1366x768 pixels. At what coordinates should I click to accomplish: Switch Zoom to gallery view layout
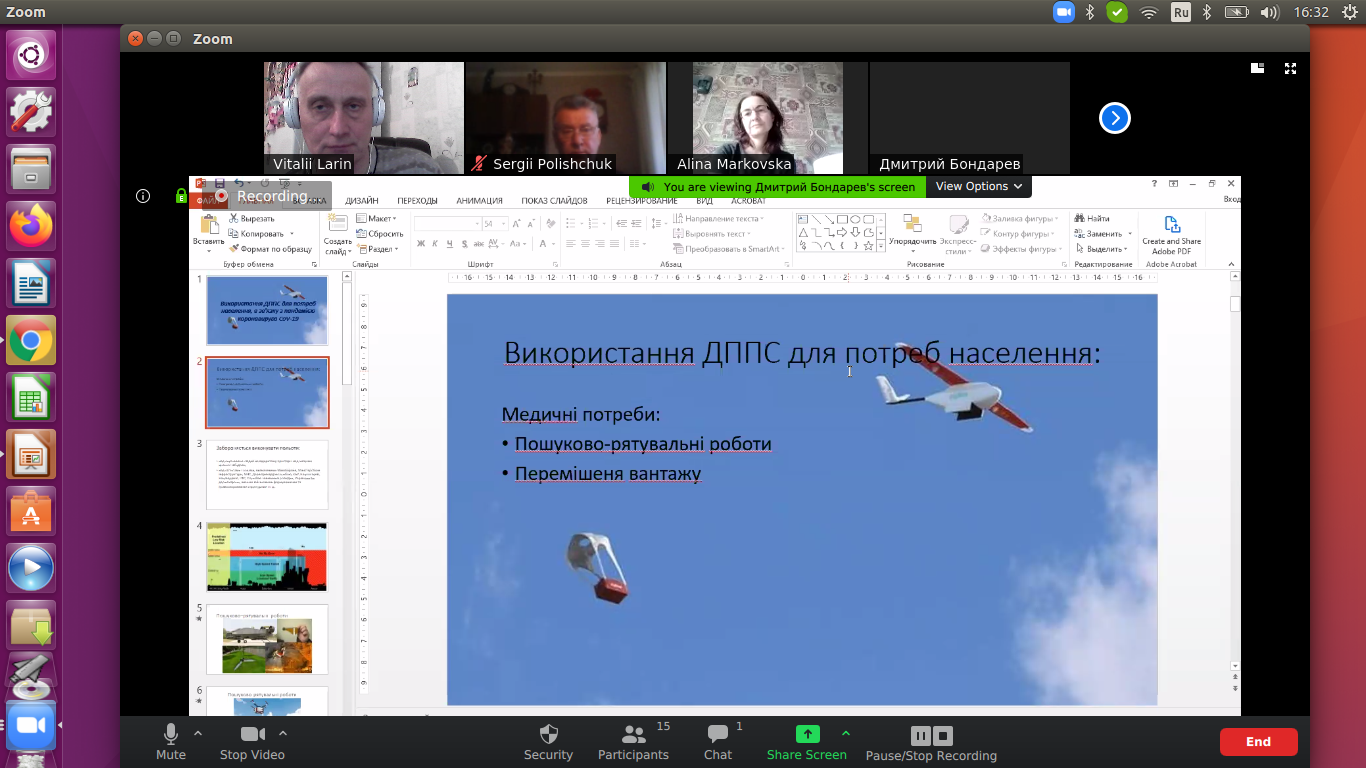point(1258,68)
